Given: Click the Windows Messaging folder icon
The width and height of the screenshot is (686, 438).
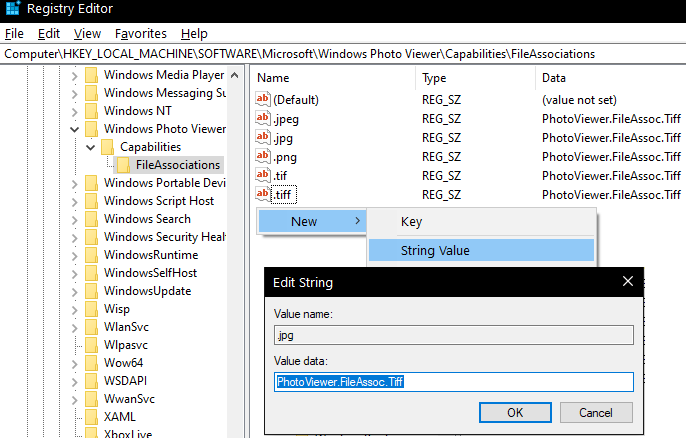Looking at the screenshot, I should (91, 93).
